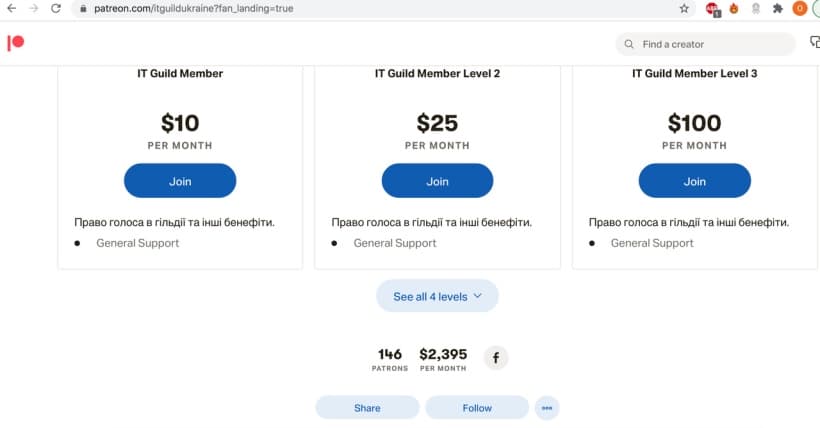Bookmark page with star icon
The height and width of the screenshot is (428, 820).
684,8
